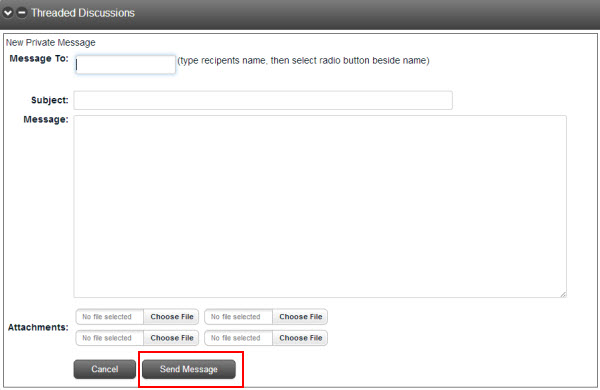Choose File for bottom-left attachment slot
The width and height of the screenshot is (600, 390).
(x=171, y=338)
